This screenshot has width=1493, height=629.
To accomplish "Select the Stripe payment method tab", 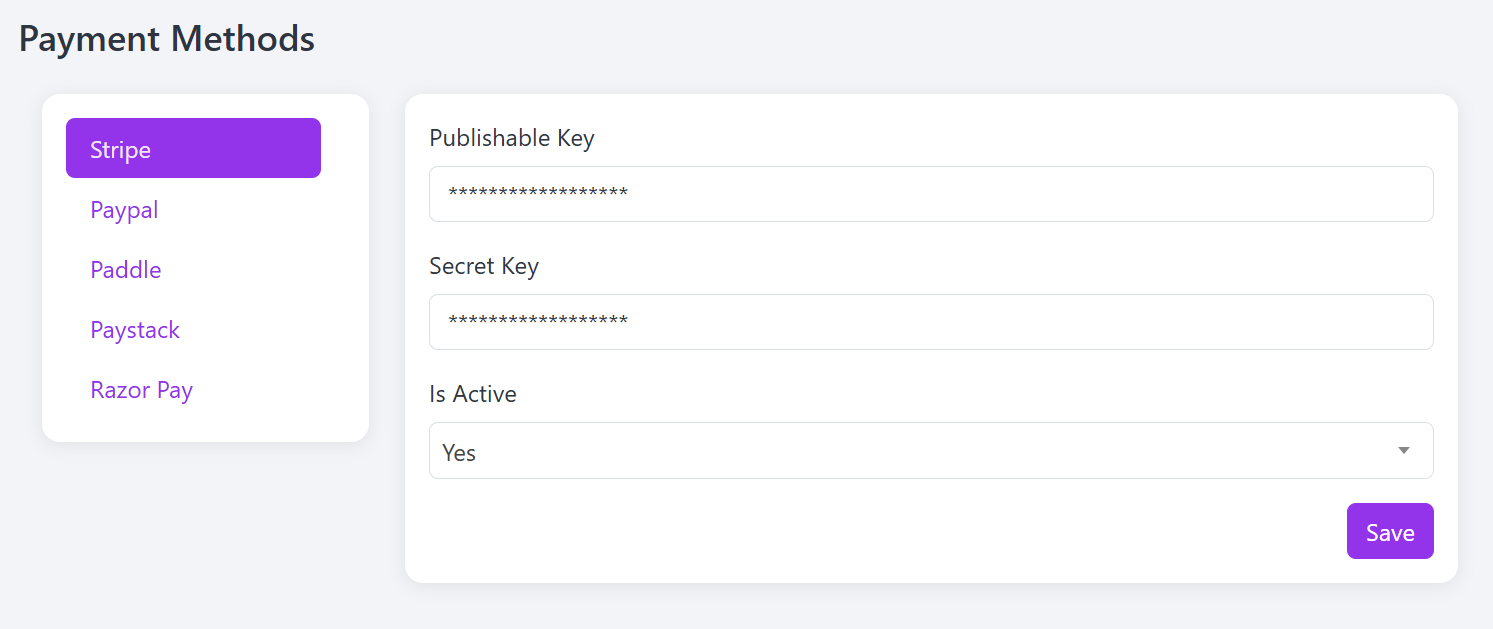I will (x=193, y=148).
